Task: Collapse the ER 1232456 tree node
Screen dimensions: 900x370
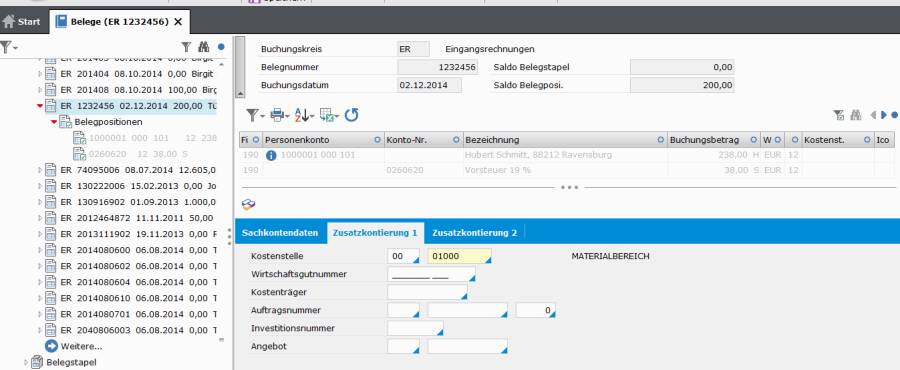Action: [x=40, y=106]
